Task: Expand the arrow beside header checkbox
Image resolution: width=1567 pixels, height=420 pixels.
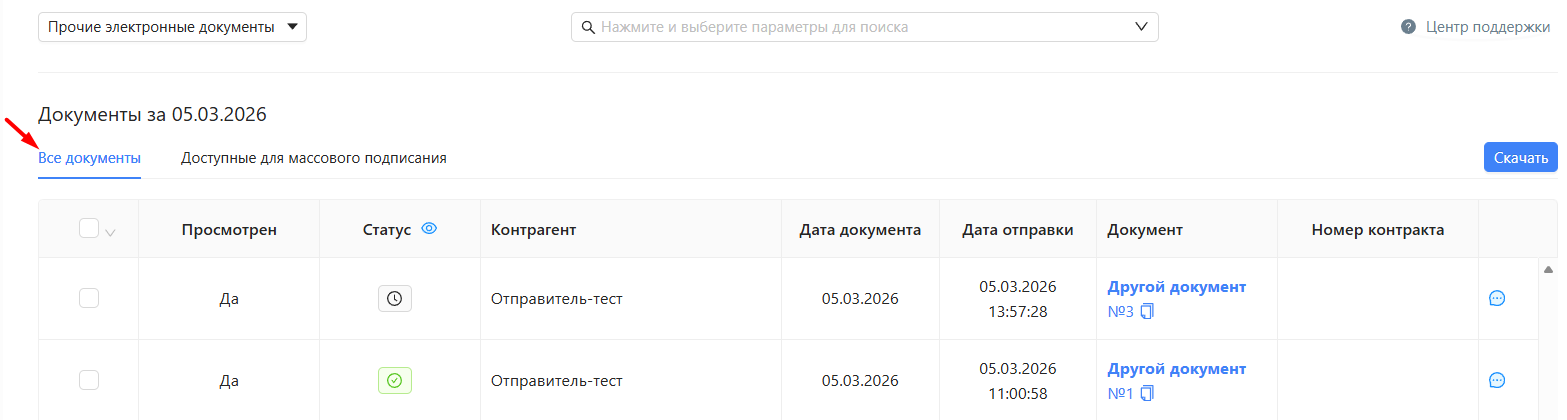Action: [x=110, y=233]
